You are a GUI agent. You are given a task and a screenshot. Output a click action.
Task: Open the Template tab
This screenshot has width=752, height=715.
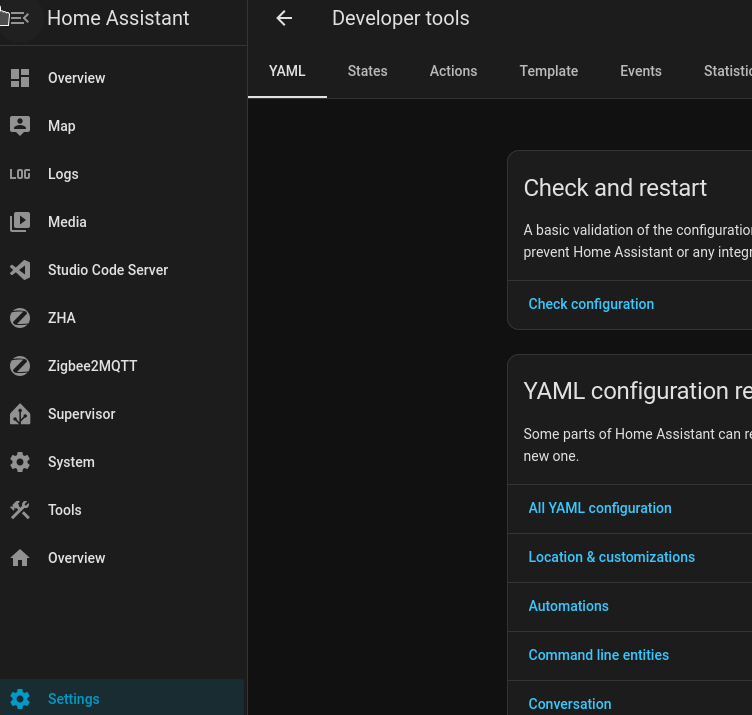pos(548,71)
